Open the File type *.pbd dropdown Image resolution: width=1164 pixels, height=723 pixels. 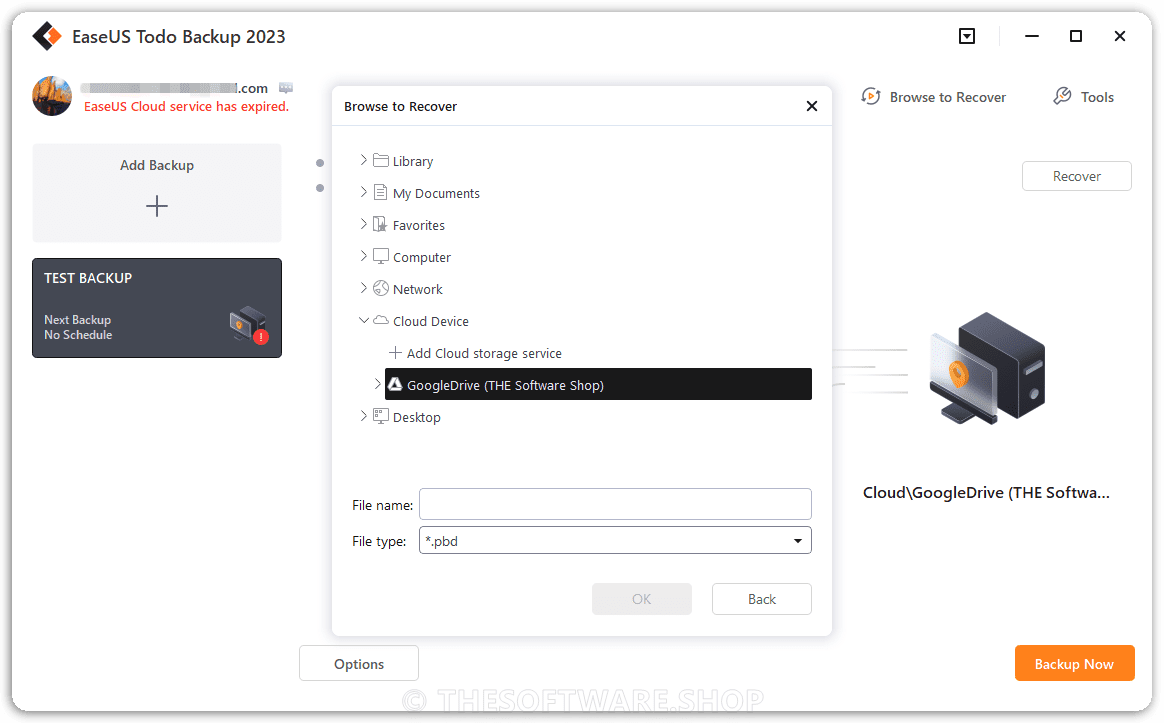tap(615, 540)
